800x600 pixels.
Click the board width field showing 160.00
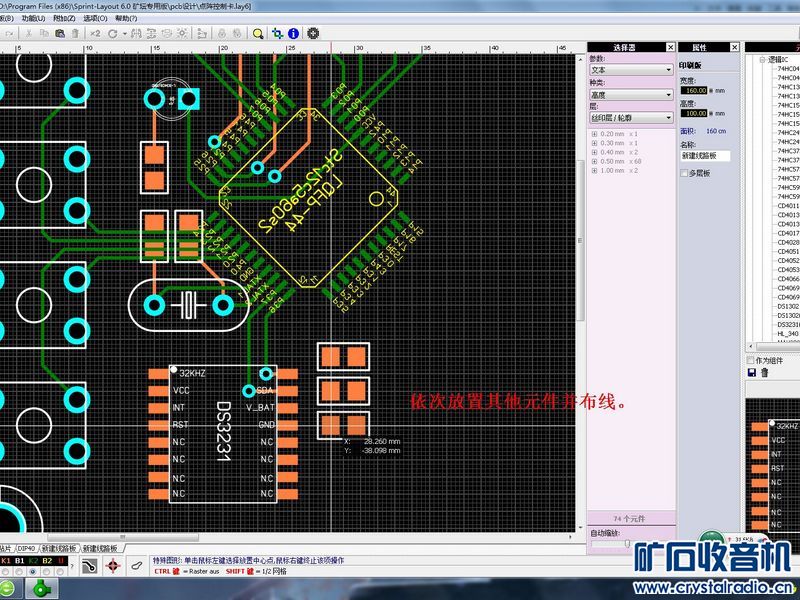click(x=694, y=90)
